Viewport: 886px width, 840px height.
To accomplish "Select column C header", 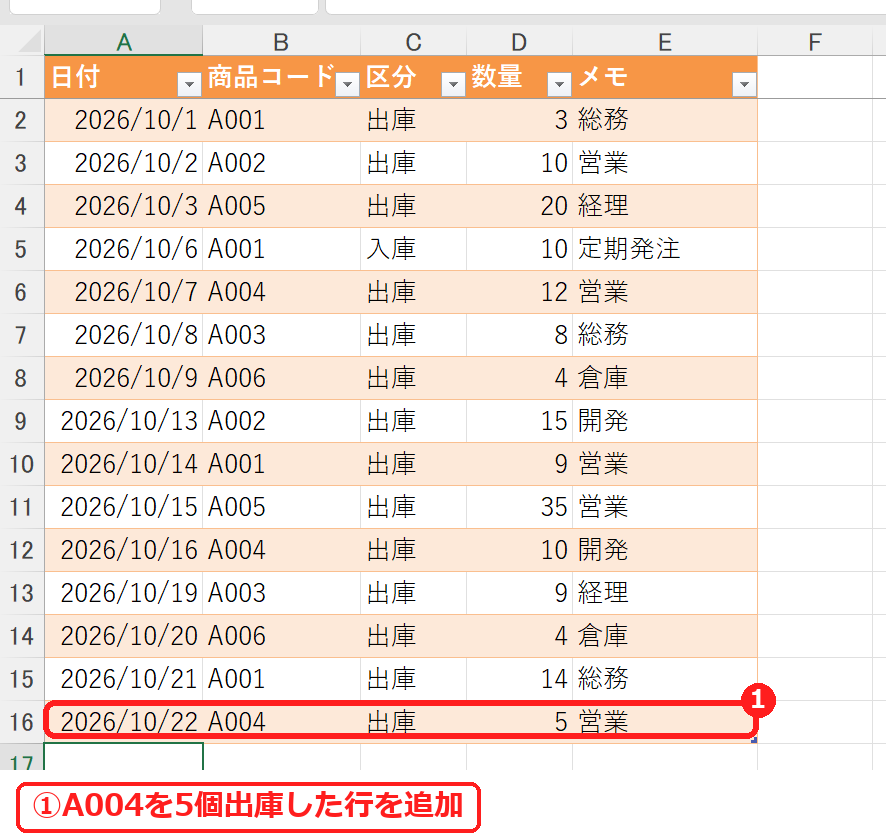I will (x=413, y=41).
